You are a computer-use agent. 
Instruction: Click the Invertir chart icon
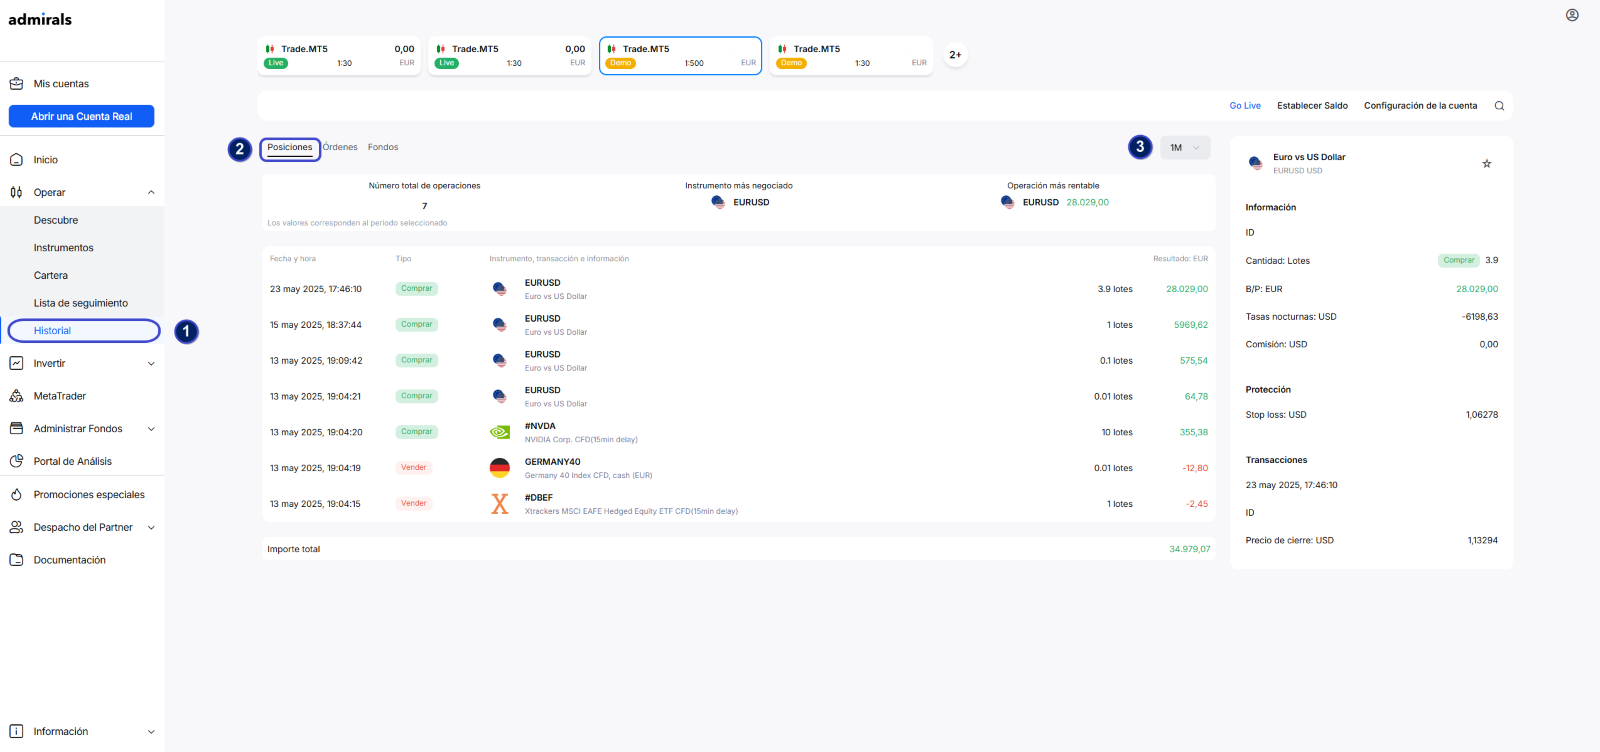[16, 364]
